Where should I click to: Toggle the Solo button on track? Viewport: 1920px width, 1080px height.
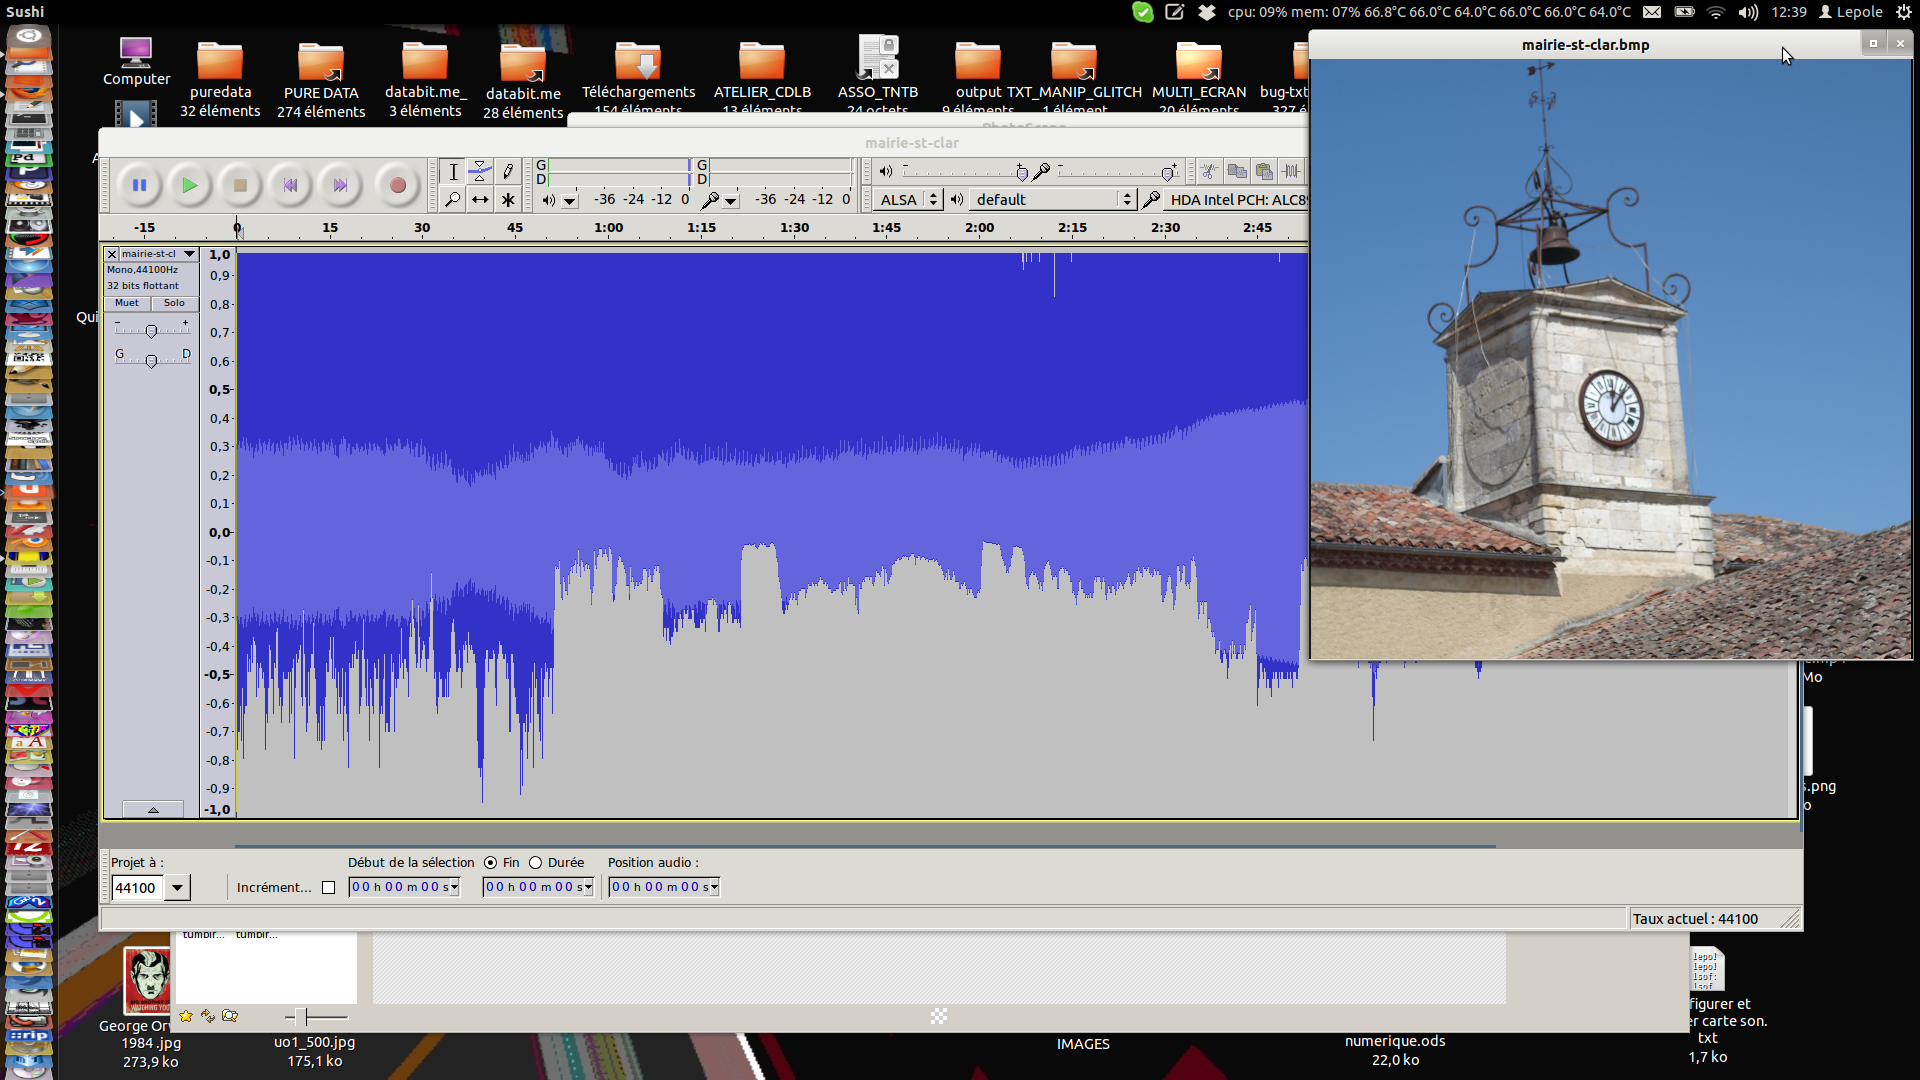(x=174, y=303)
